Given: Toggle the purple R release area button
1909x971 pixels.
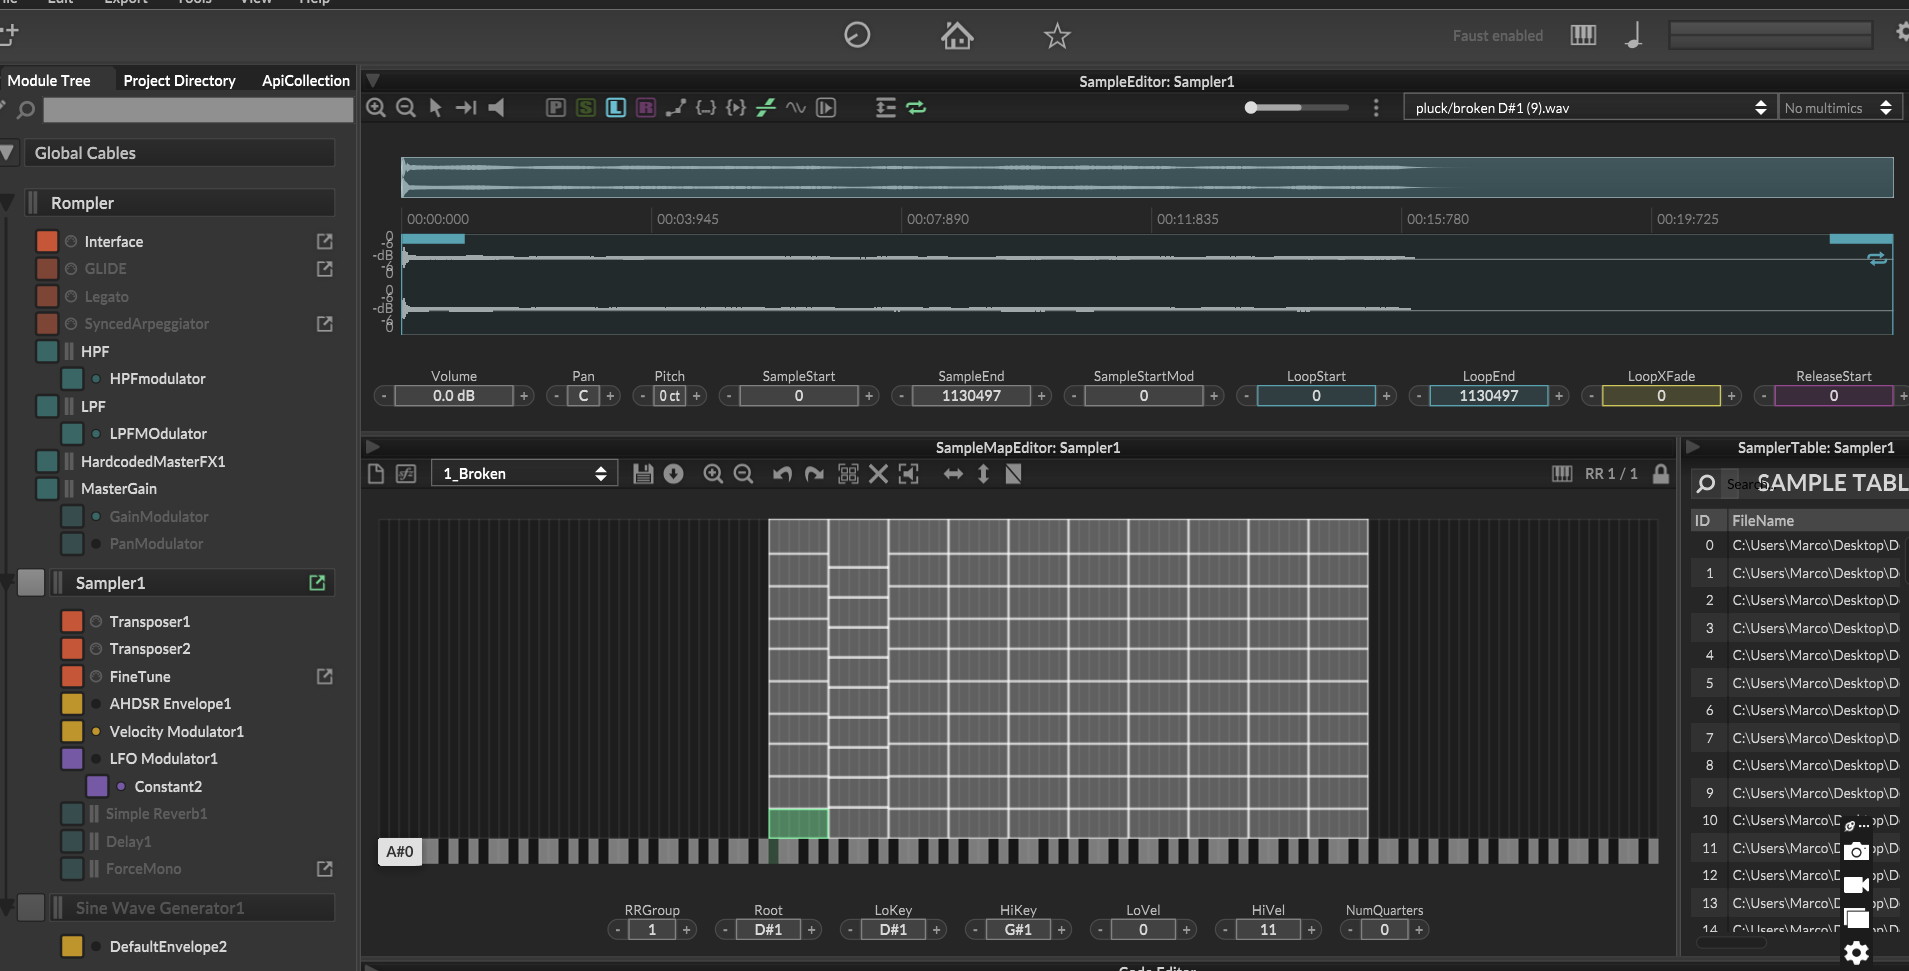Looking at the screenshot, I should coord(646,107).
